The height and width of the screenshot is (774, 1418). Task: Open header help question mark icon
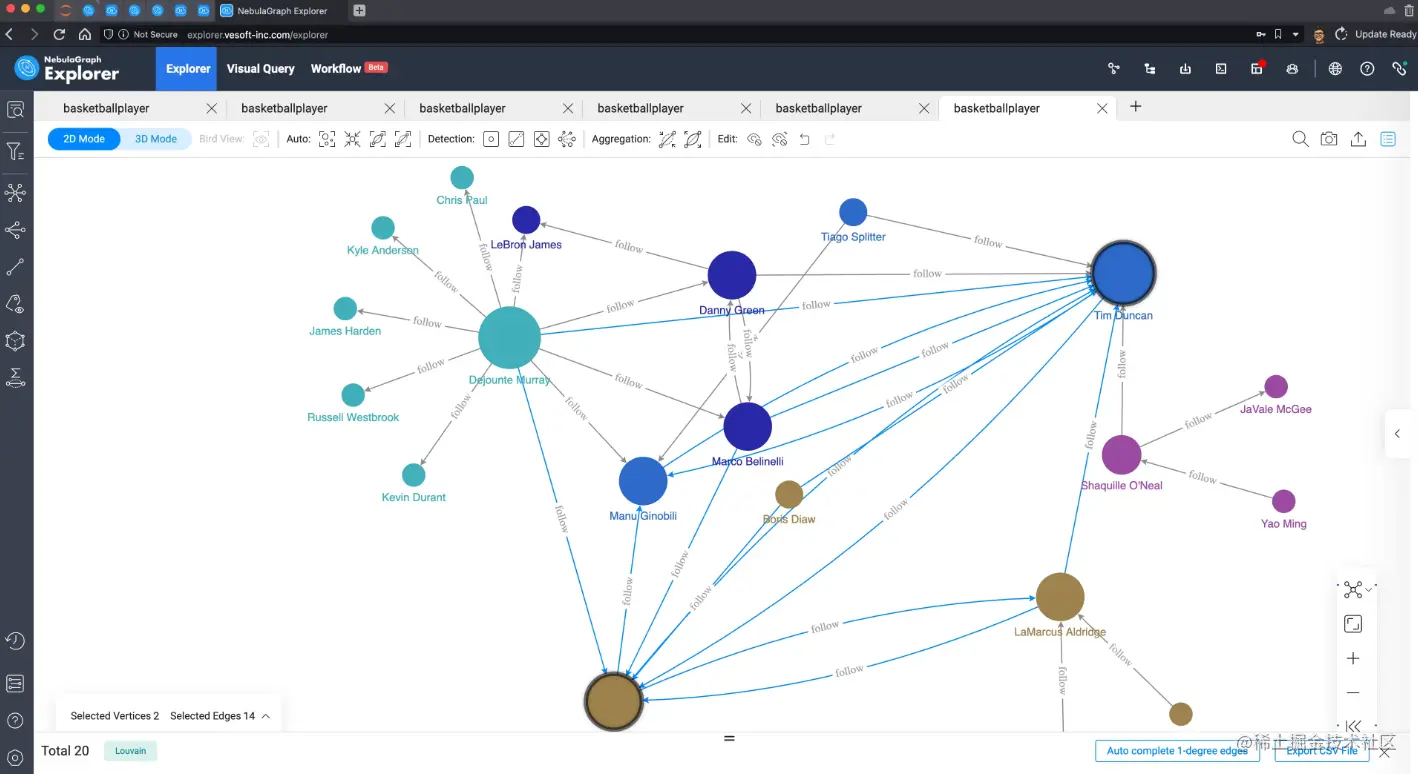1367,69
